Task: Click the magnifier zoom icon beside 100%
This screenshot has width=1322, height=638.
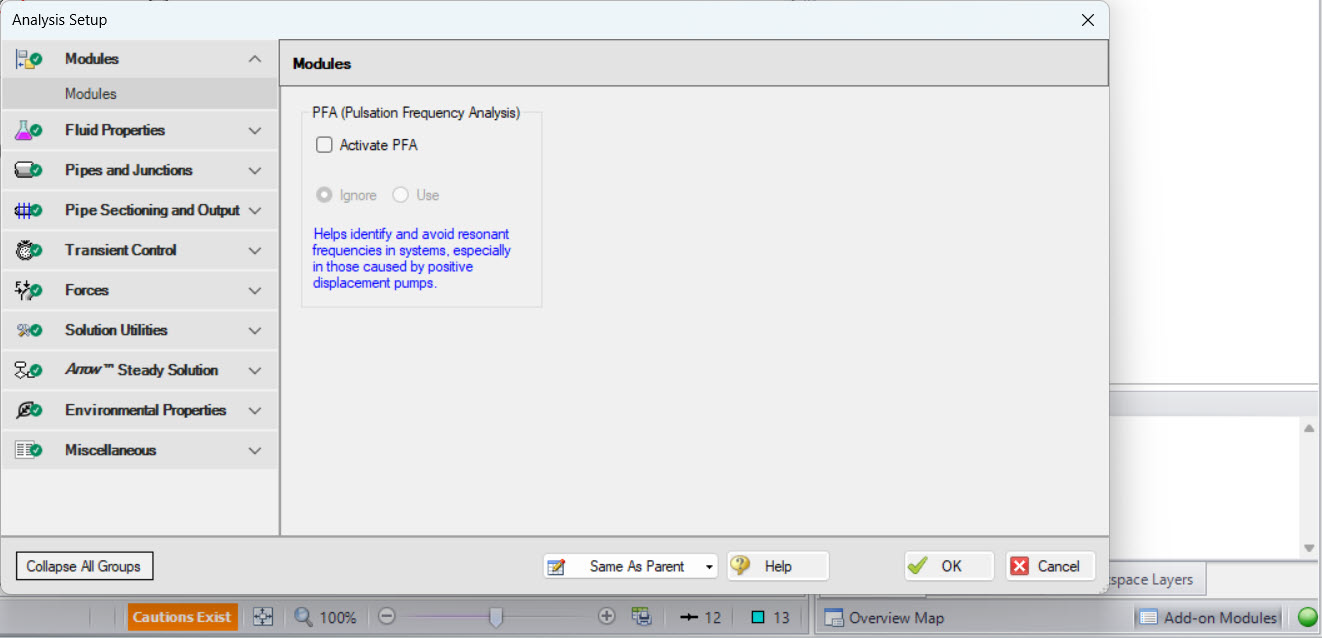Action: click(x=304, y=617)
